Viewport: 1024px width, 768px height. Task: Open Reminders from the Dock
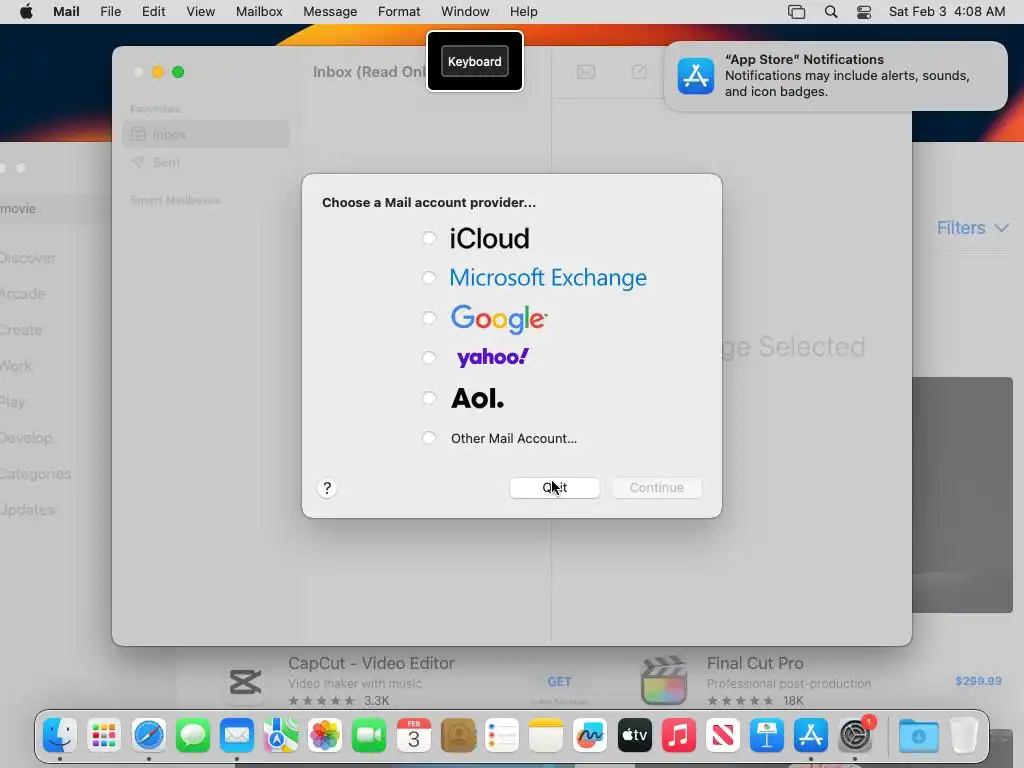pyautogui.click(x=502, y=735)
